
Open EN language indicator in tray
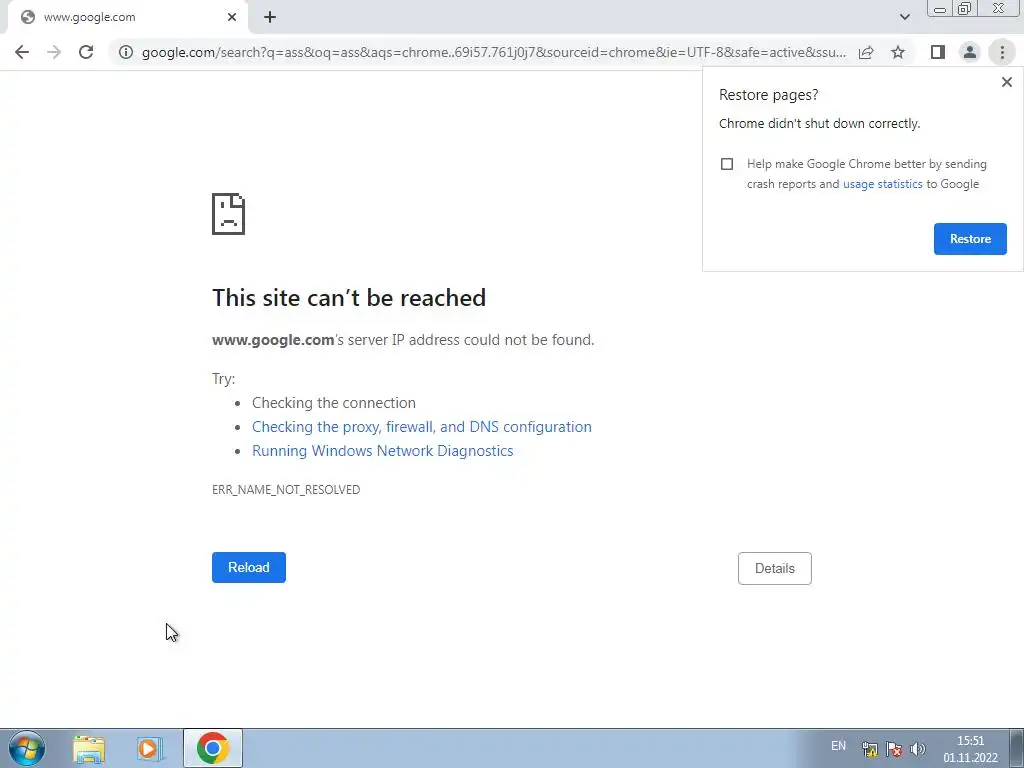[x=839, y=746]
